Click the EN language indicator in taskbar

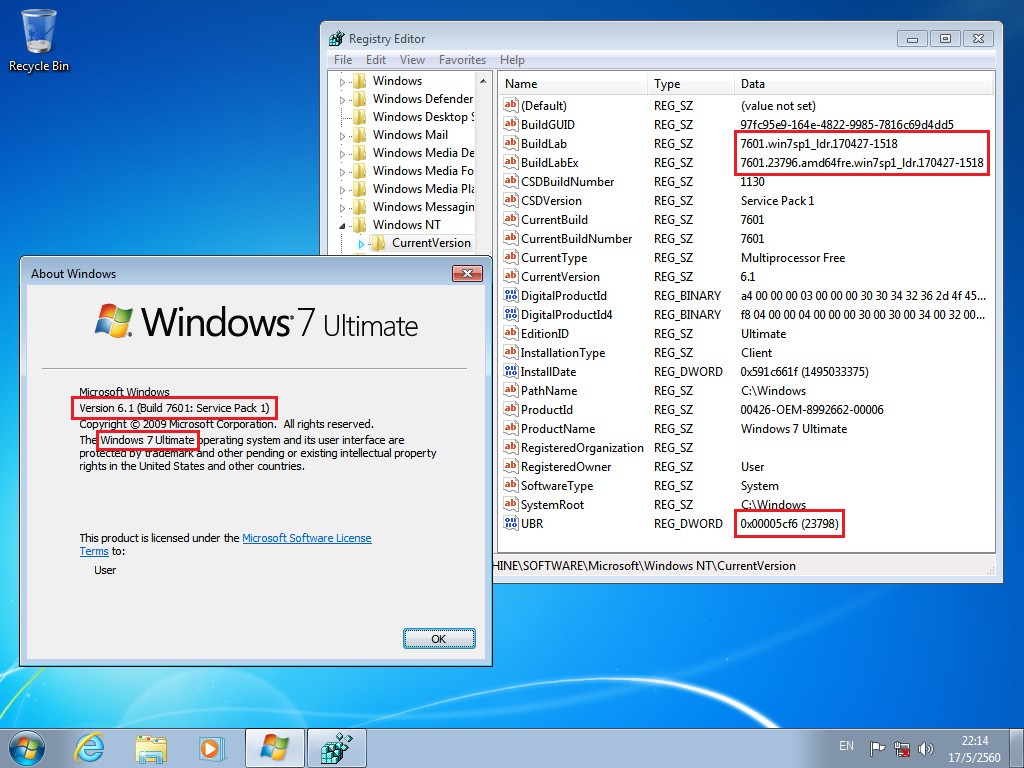pos(846,746)
